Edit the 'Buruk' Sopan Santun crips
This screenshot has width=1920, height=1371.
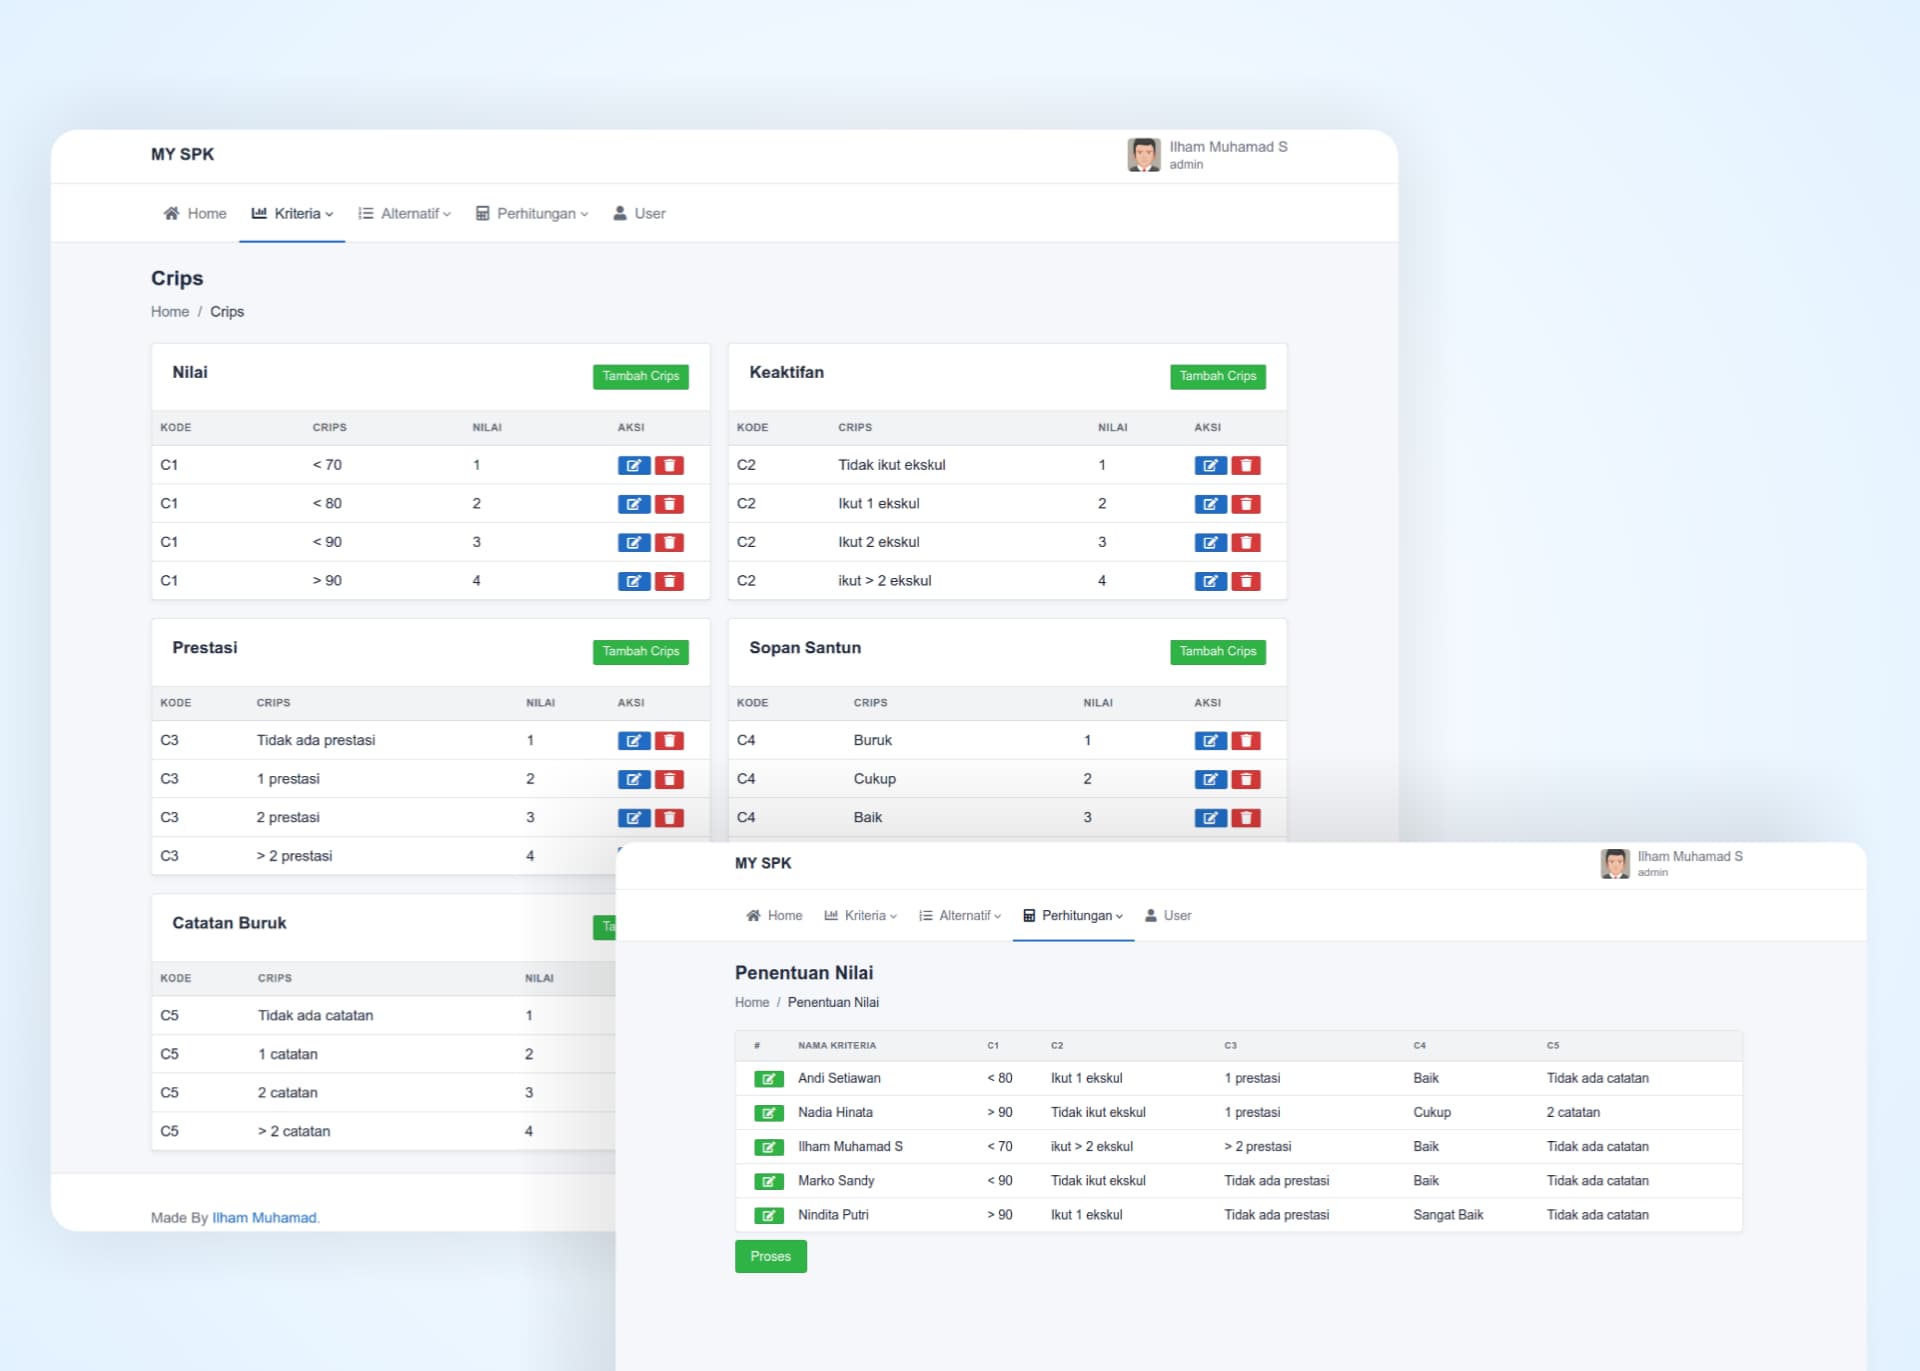[x=1210, y=741]
